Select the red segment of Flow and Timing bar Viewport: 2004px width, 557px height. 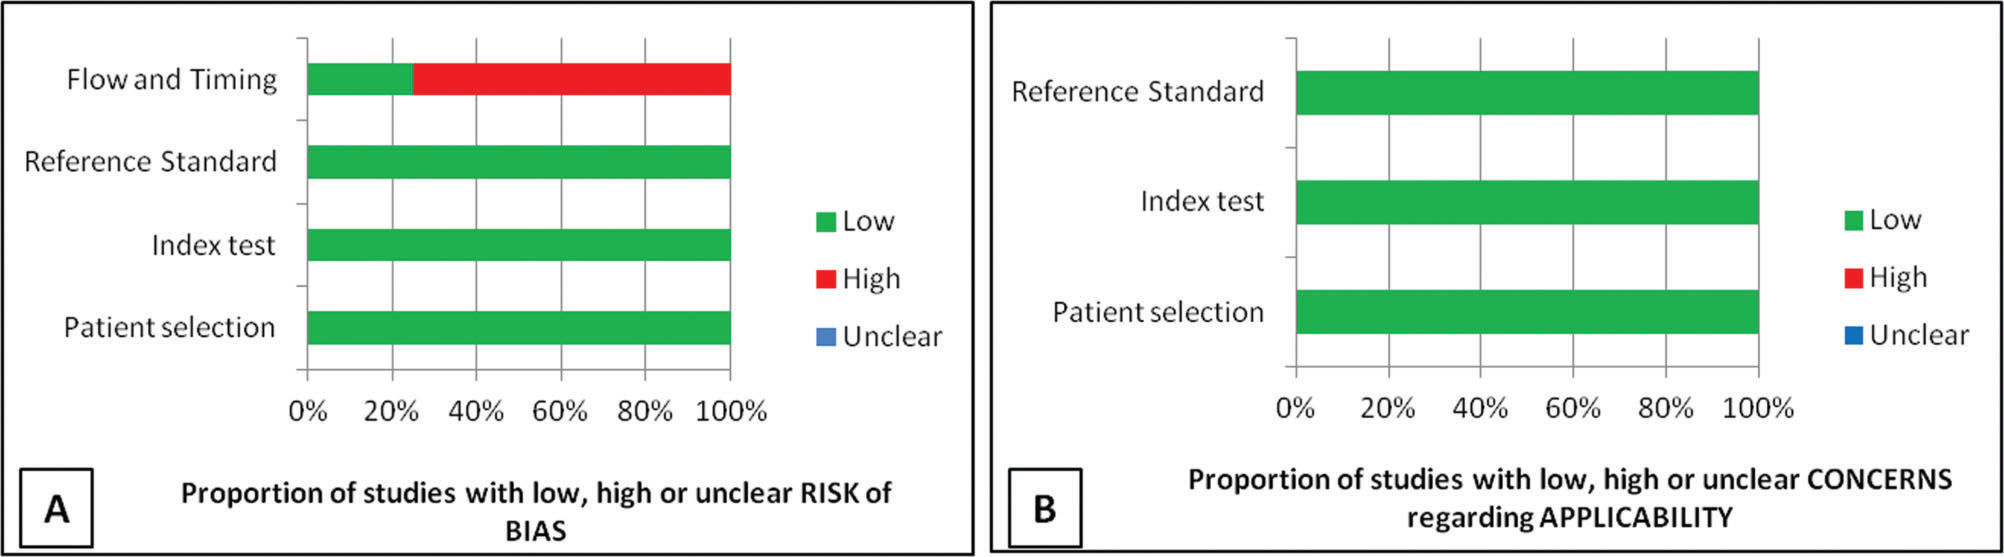571,79
